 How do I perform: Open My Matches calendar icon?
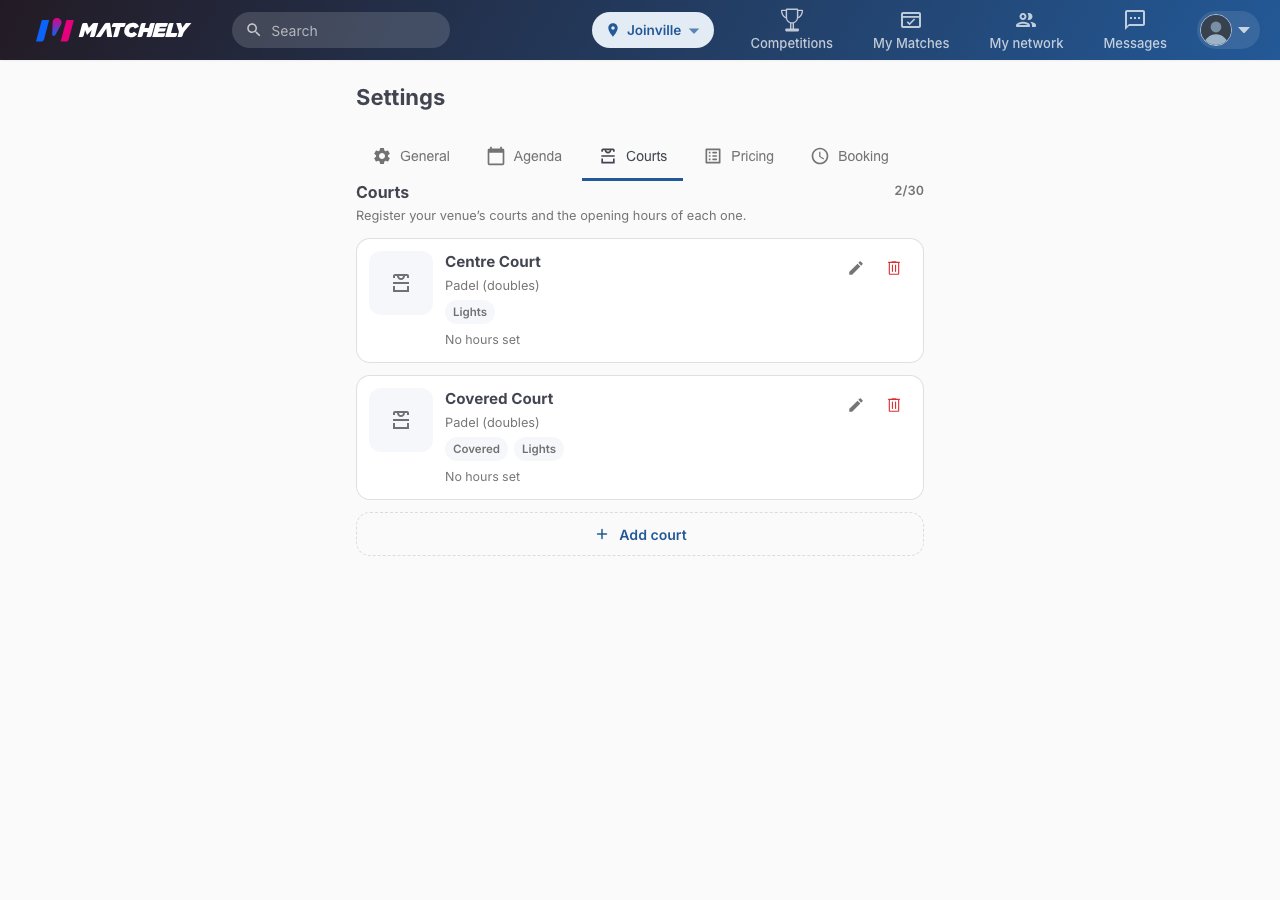click(x=911, y=19)
